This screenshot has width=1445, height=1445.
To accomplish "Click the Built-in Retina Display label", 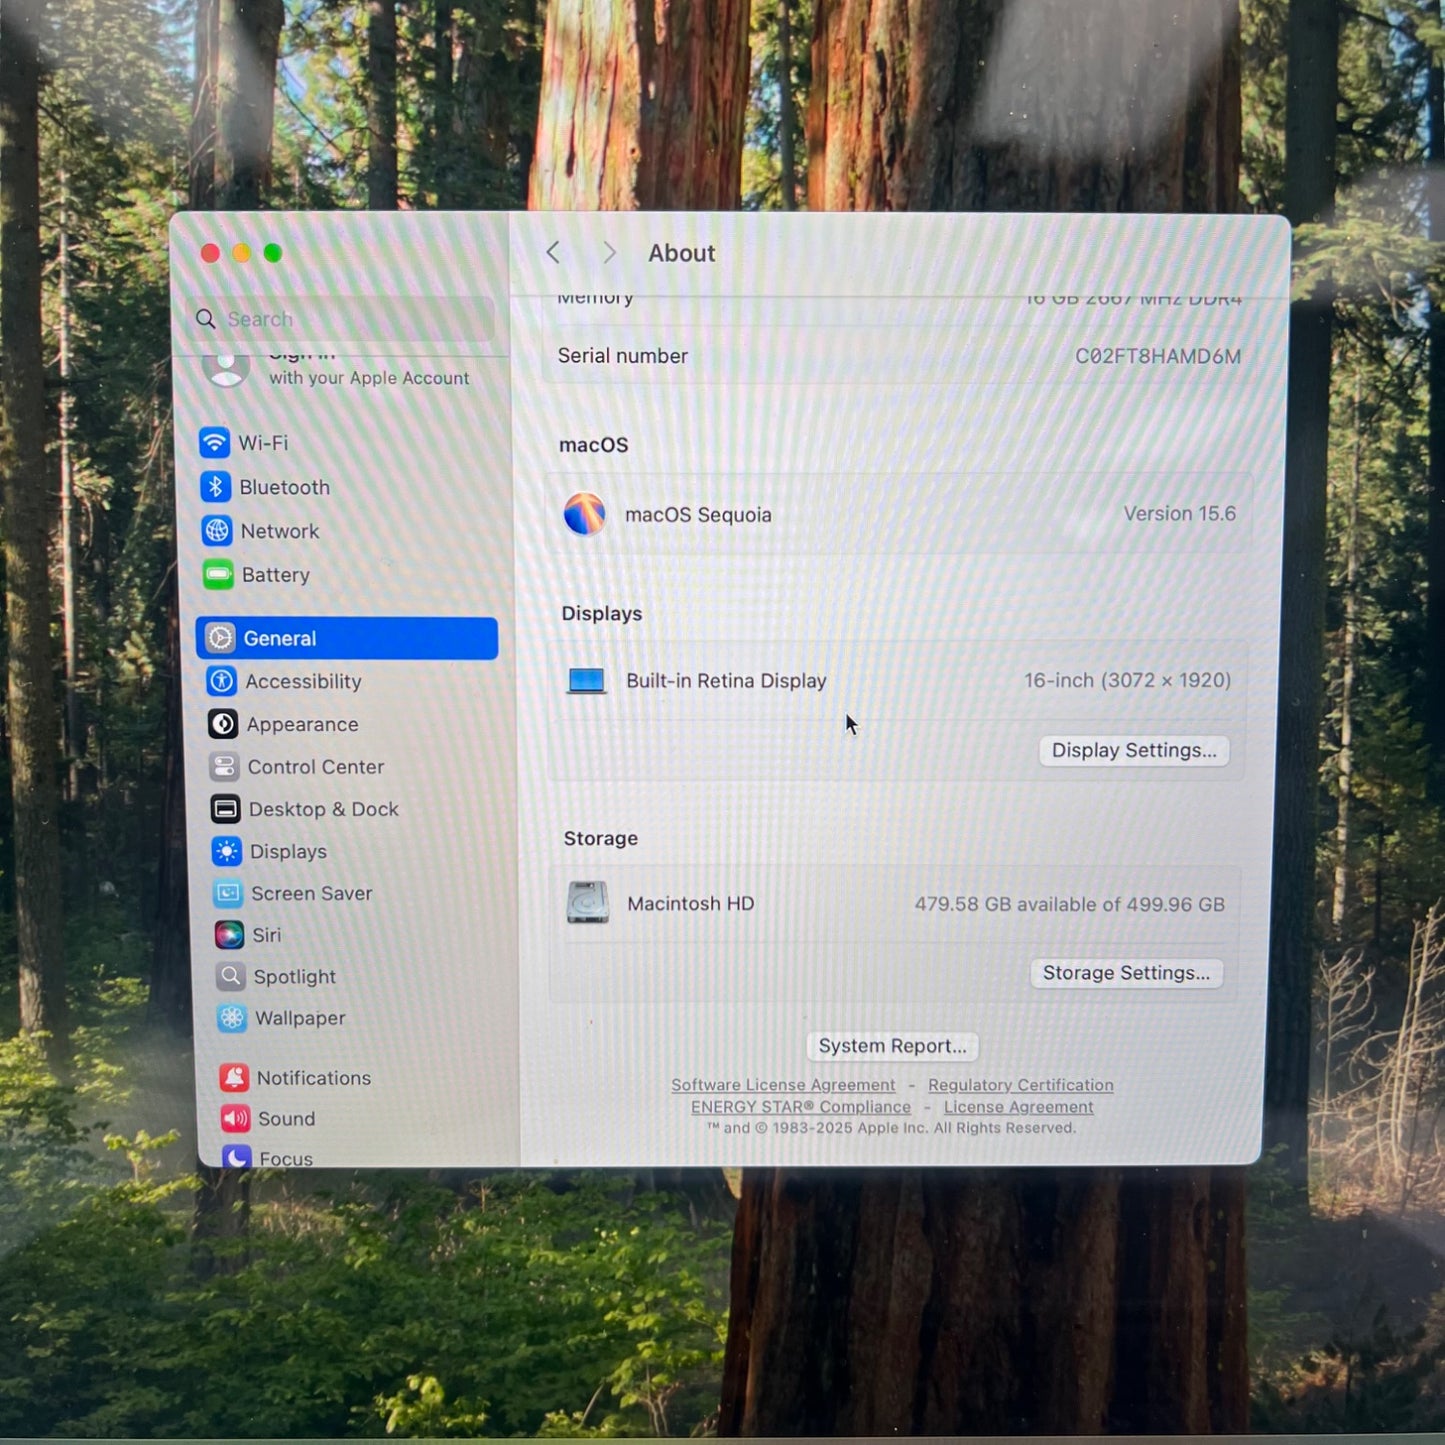I will coord(726,681).
